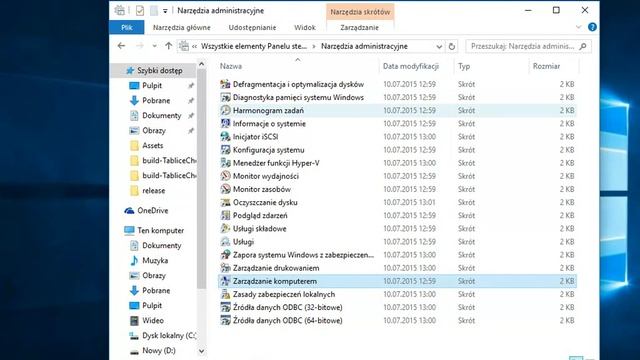
Task: Open Dokumenty under Szybki dostęp
Action: tap(162, 116)
